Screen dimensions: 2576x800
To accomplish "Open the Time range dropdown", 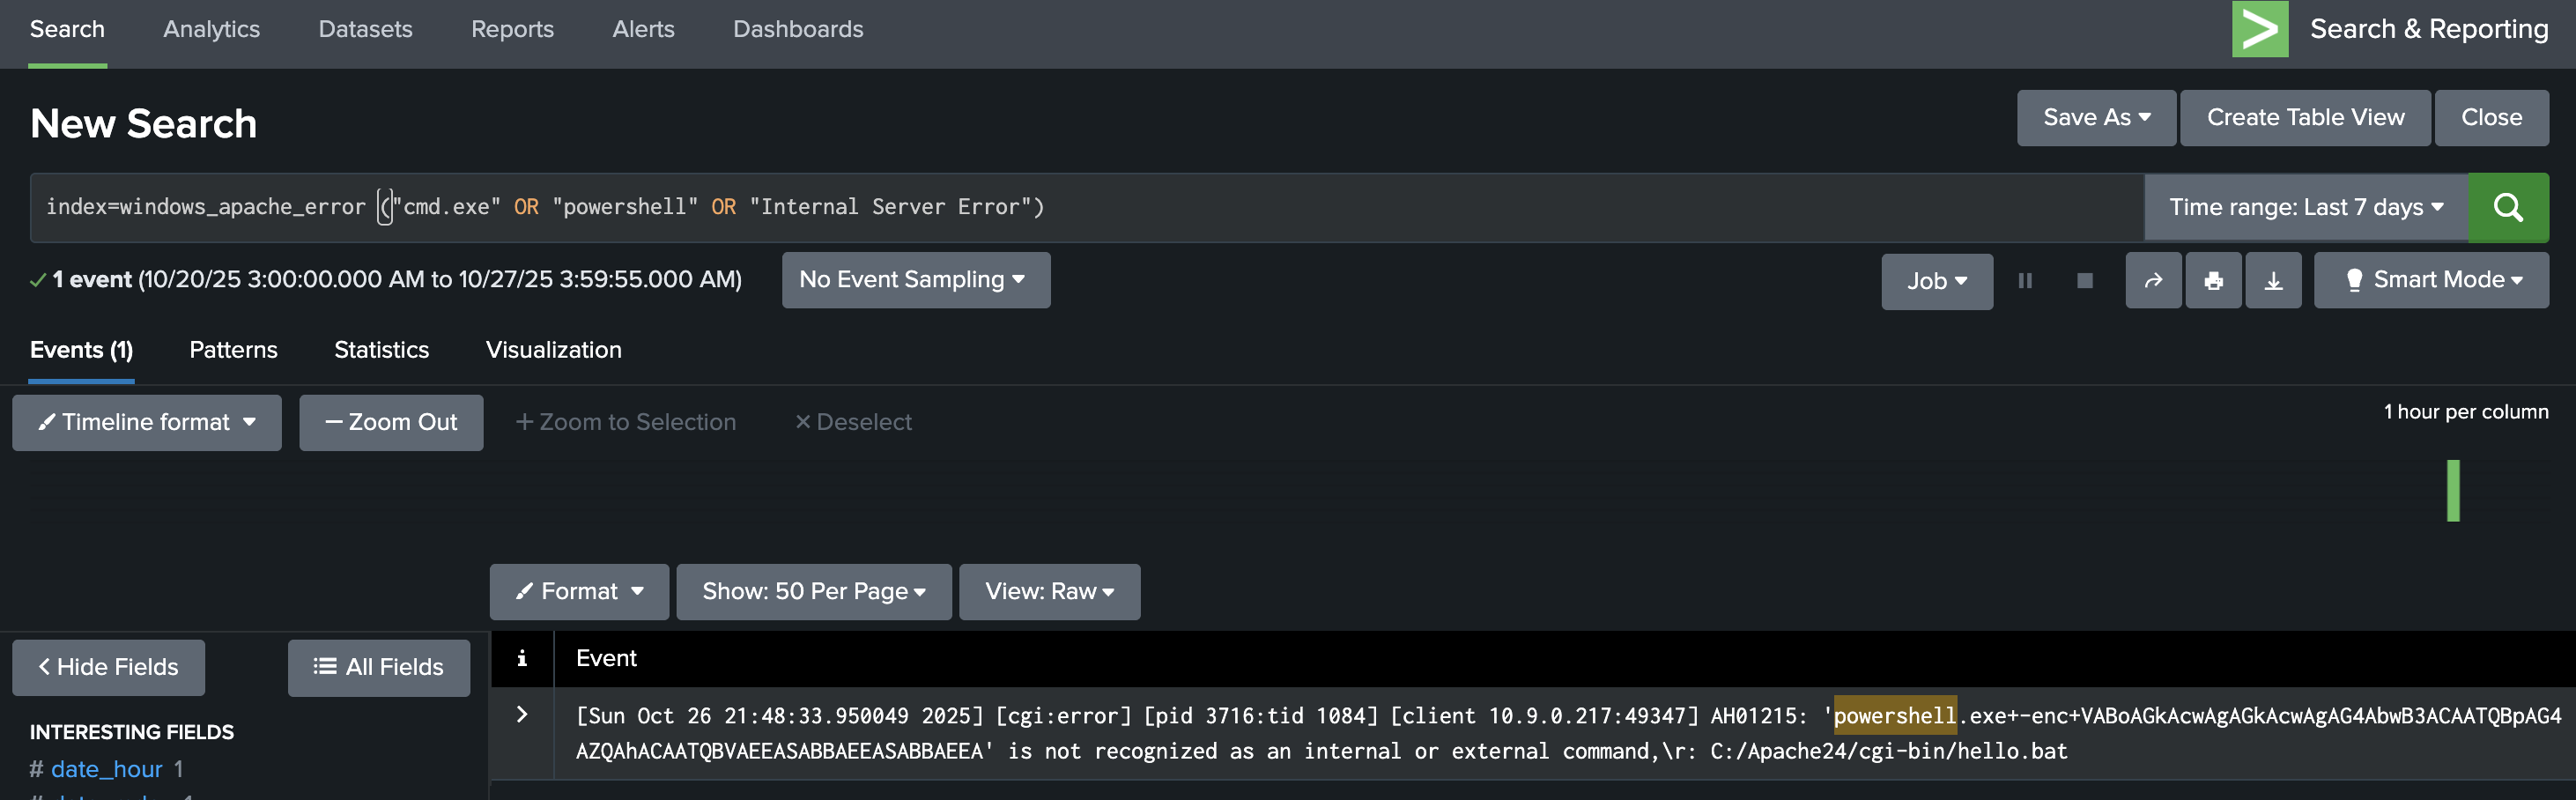I will click(2305, 207).
